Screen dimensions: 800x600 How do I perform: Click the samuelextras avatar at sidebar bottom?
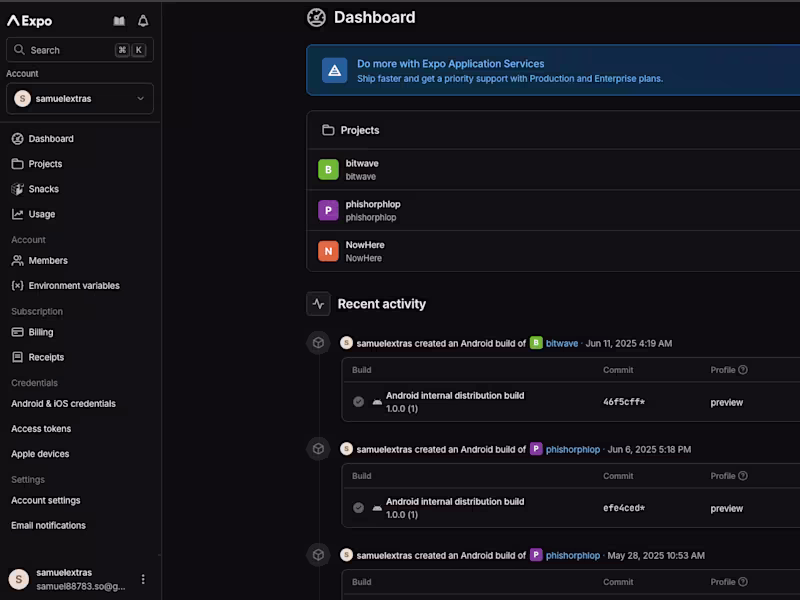tap(19, 579)
